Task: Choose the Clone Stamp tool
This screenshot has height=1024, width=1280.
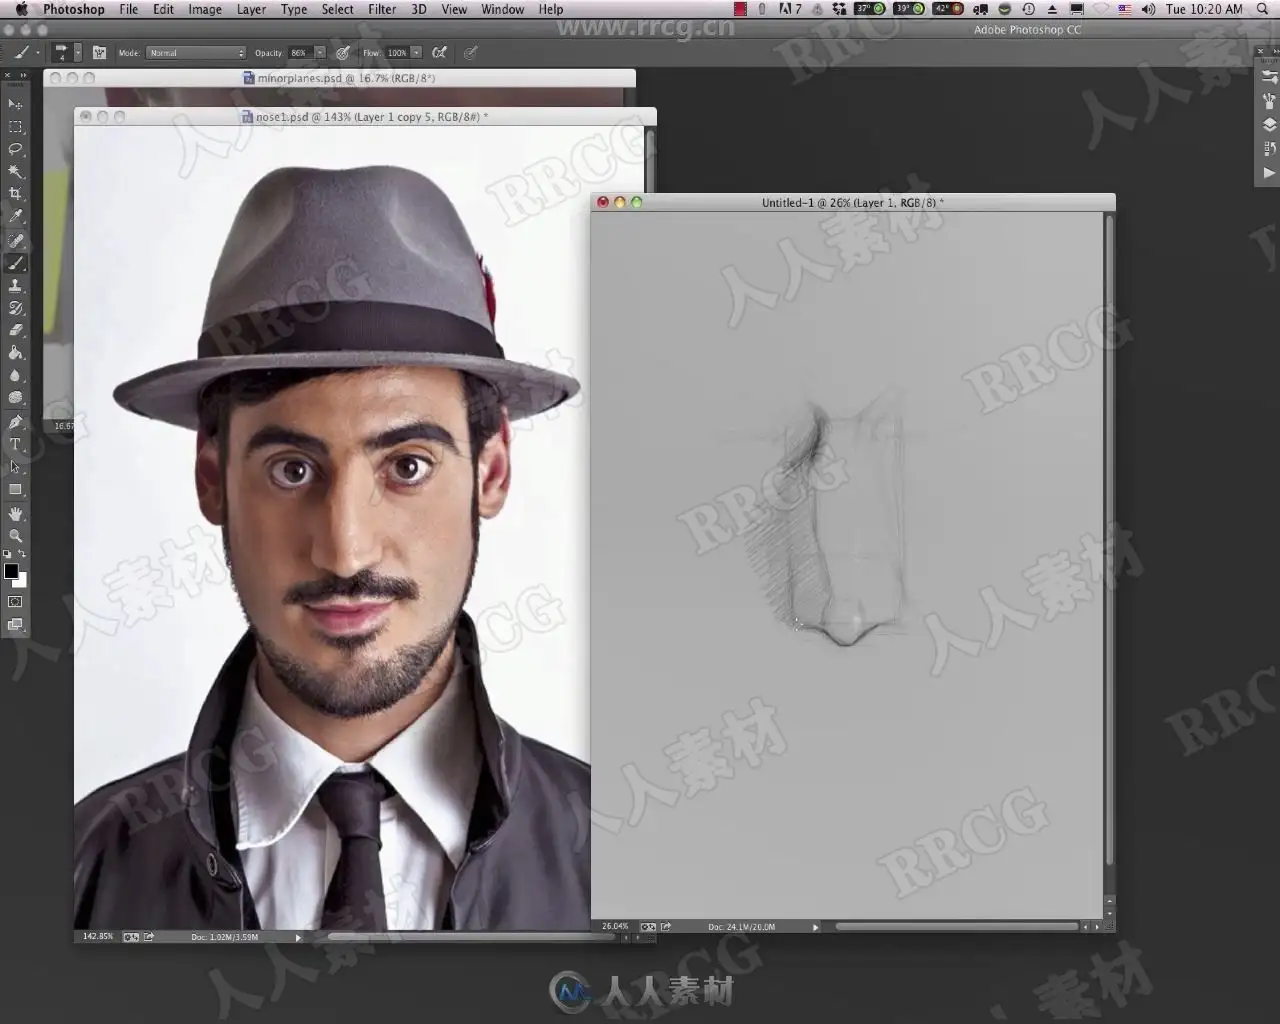Action: click(15, 286)
